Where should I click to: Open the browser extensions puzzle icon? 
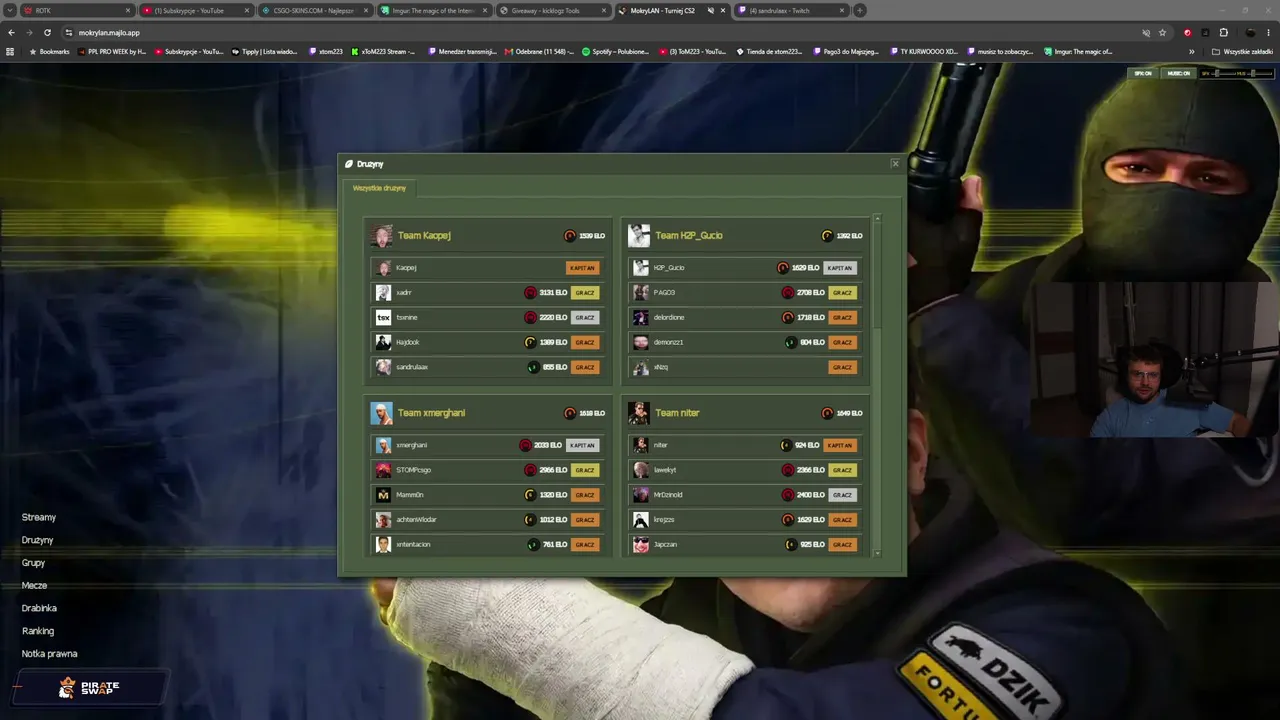click(x=1223, y=32)
